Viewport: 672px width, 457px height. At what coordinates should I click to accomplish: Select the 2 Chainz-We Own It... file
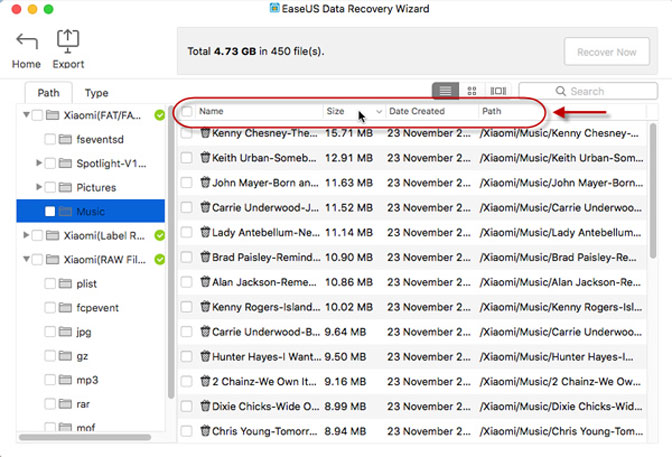(412, 381)
